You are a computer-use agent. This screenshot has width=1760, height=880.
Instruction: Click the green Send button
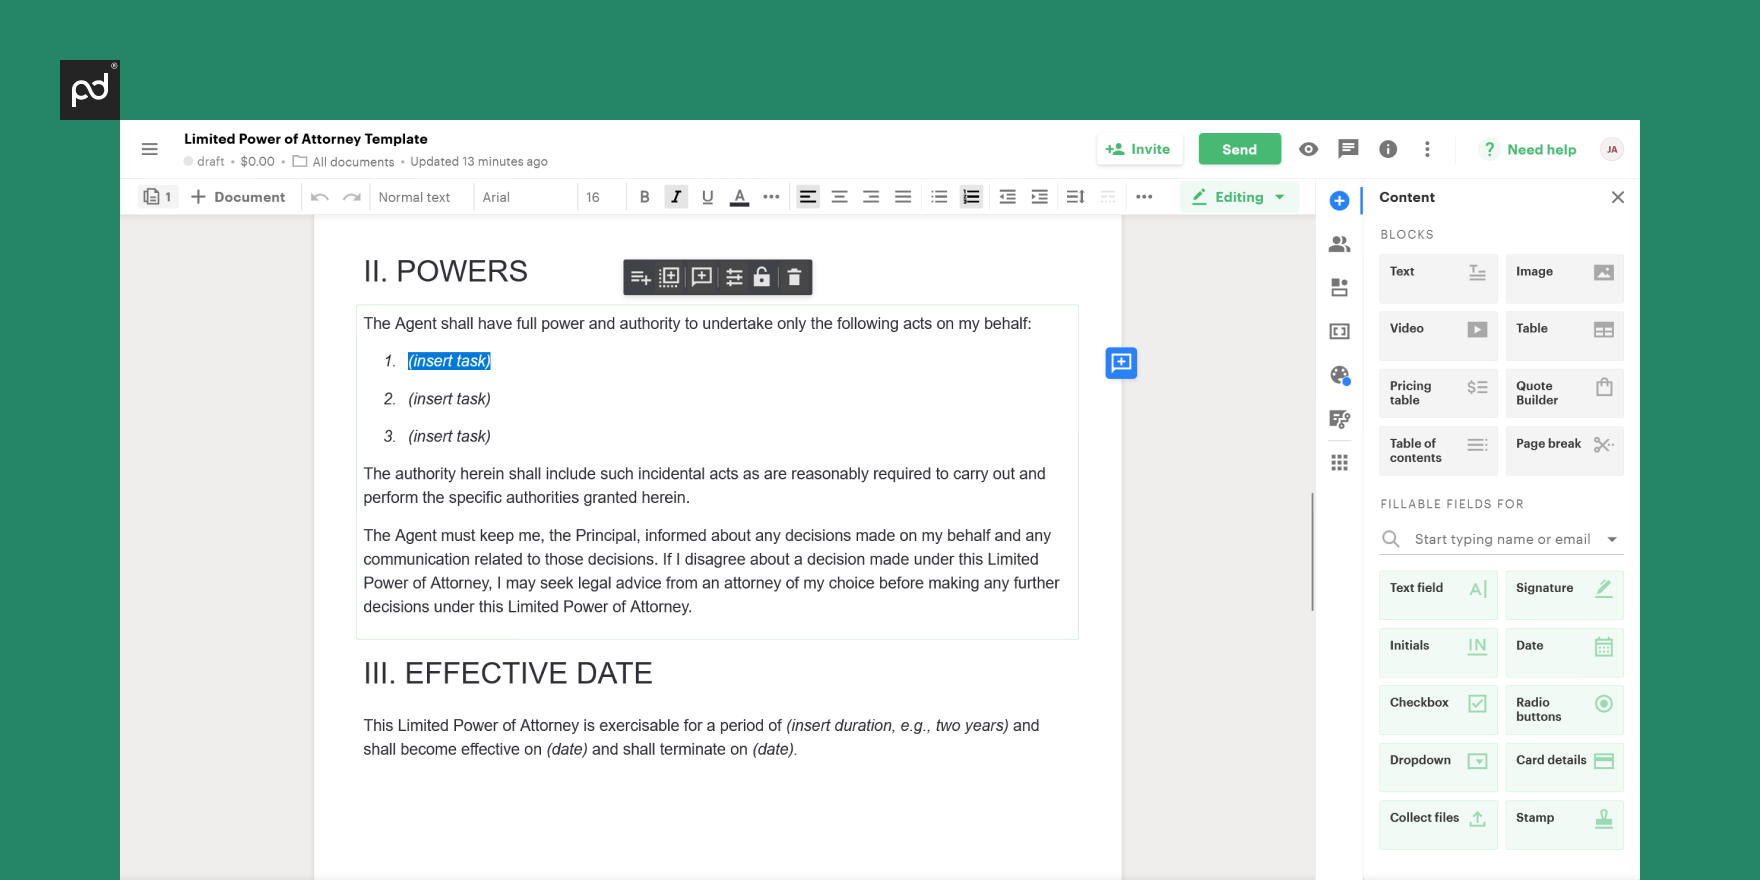[x=1240, y=149]
